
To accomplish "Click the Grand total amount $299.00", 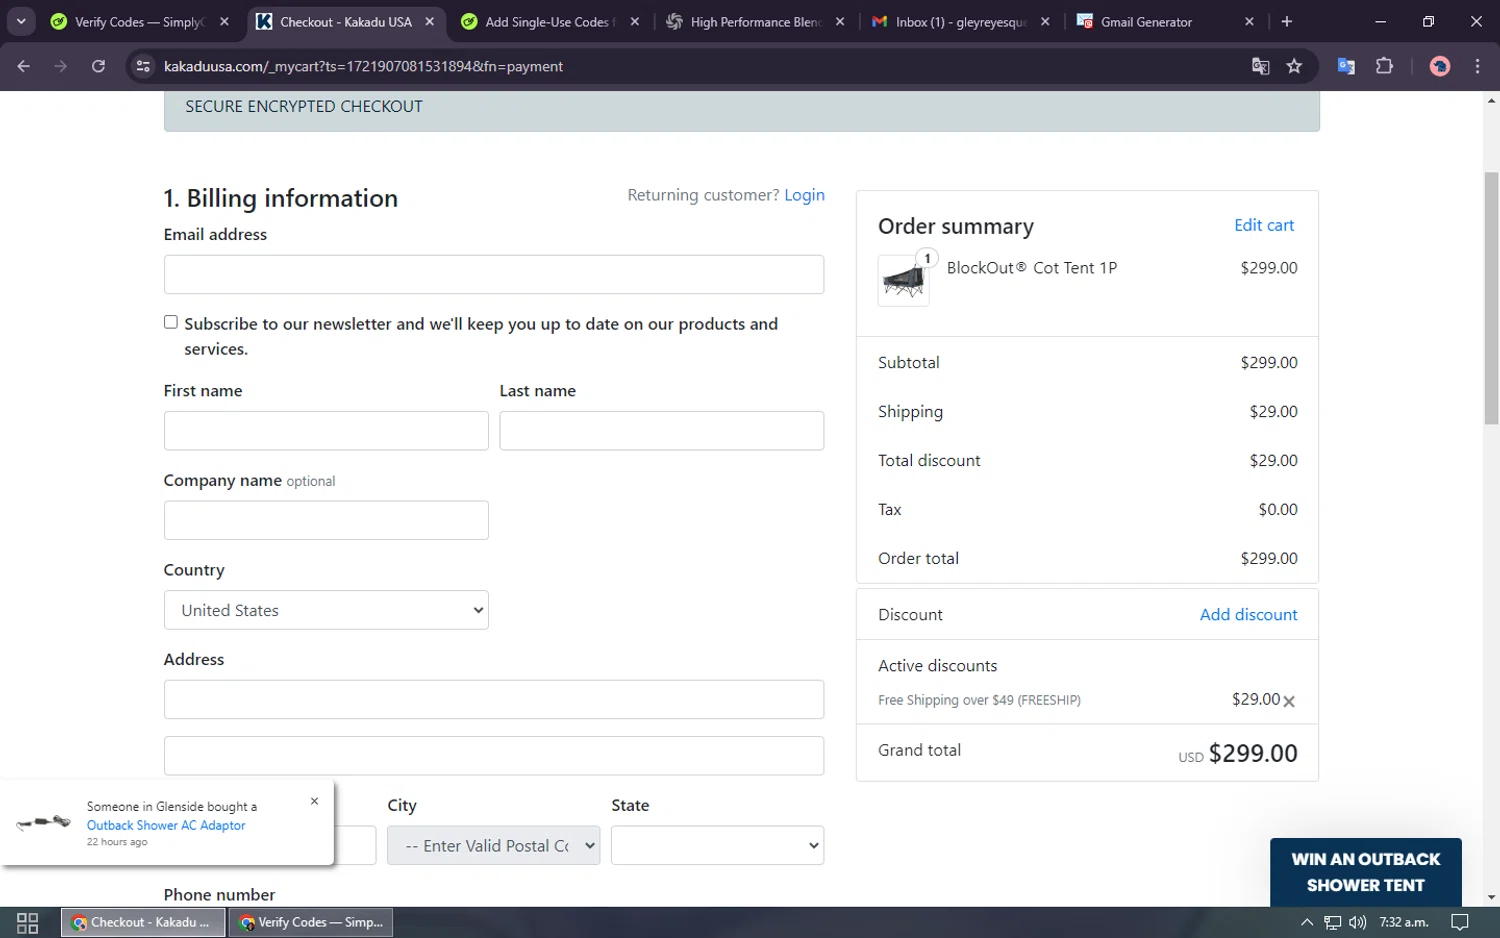I will (x=1253, y=753).
